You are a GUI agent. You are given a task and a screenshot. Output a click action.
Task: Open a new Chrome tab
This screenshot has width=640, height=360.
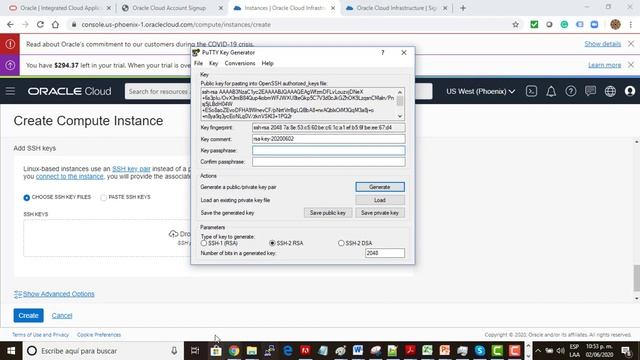(x=463, y=8)
